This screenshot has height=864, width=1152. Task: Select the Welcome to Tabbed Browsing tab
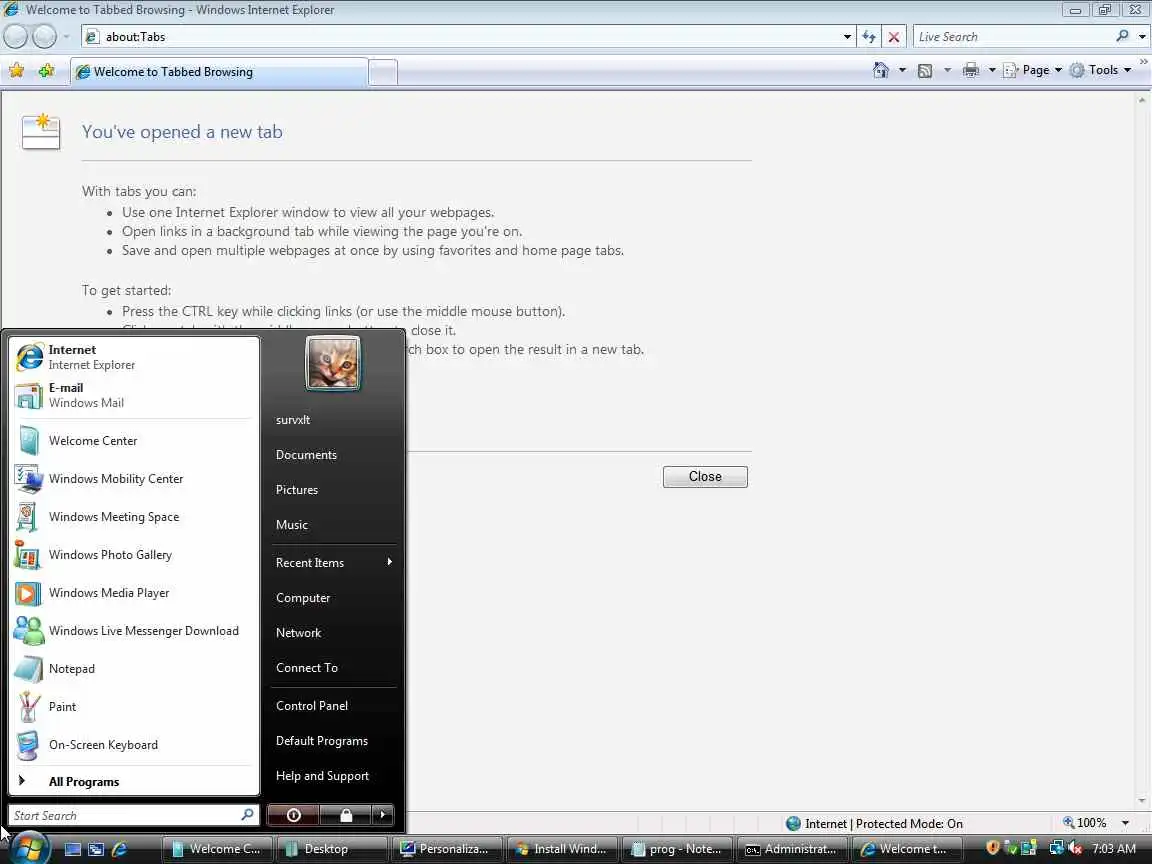click(x=219, y=72)
